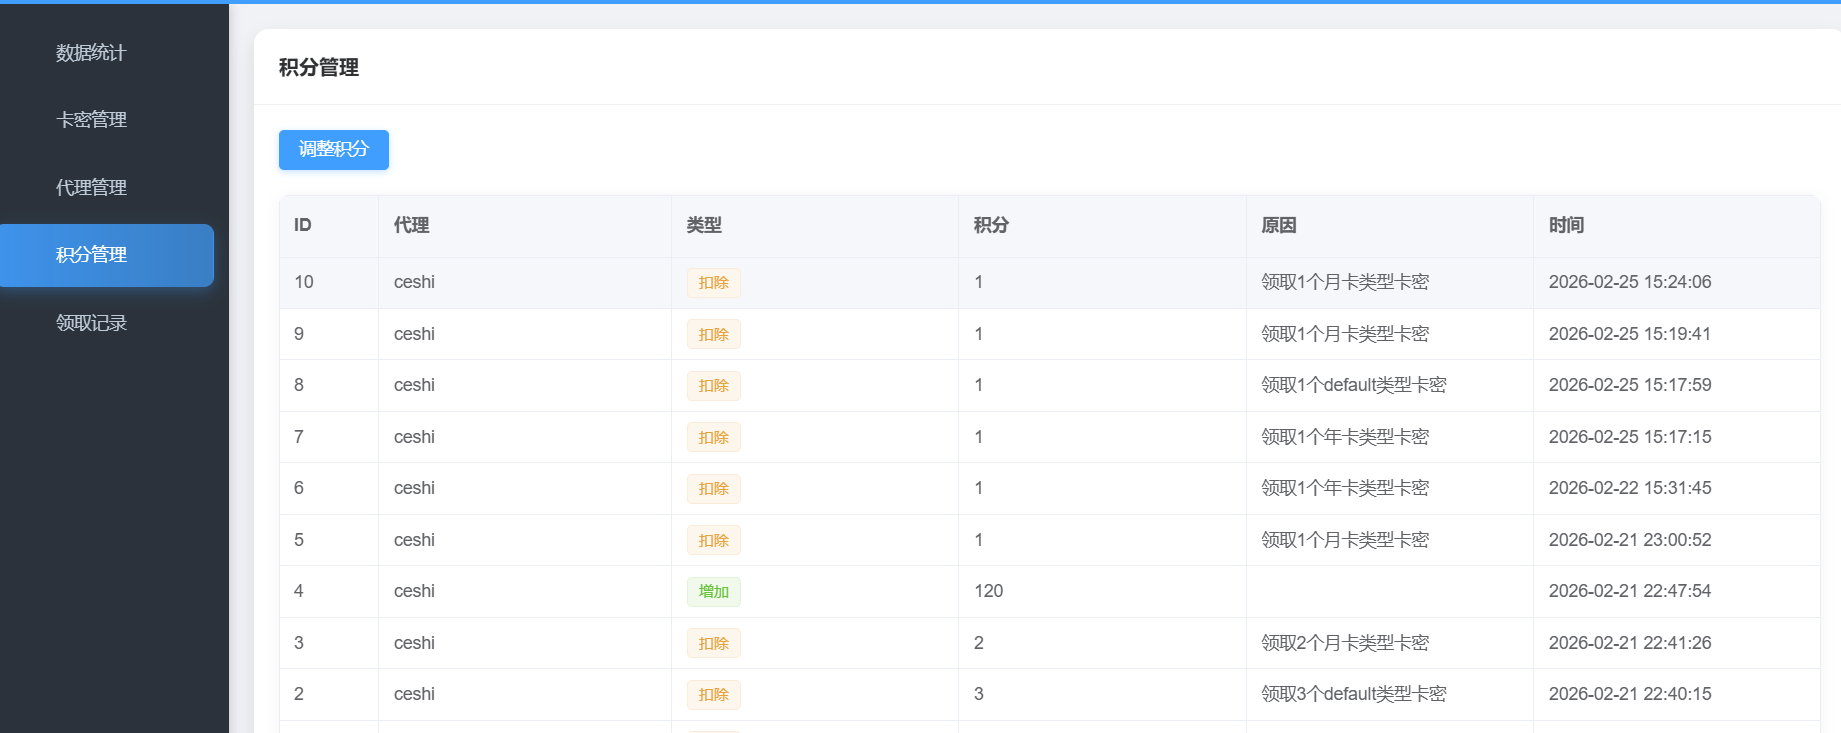Click the 代理 column header

click(x=411, y=226)
